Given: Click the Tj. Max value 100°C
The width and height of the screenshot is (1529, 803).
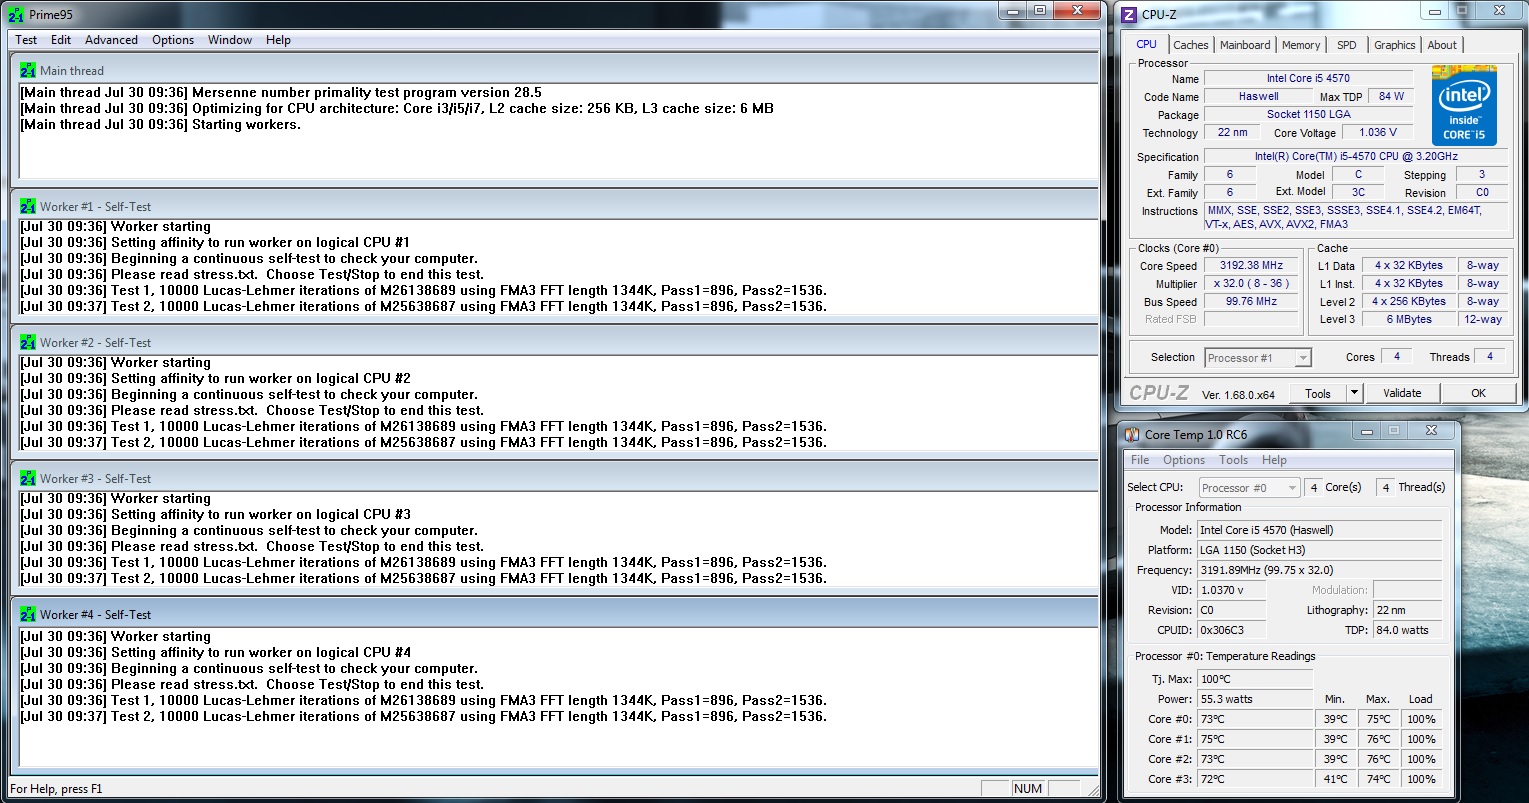Looking at the screenshot, I should click(1255, 679).
